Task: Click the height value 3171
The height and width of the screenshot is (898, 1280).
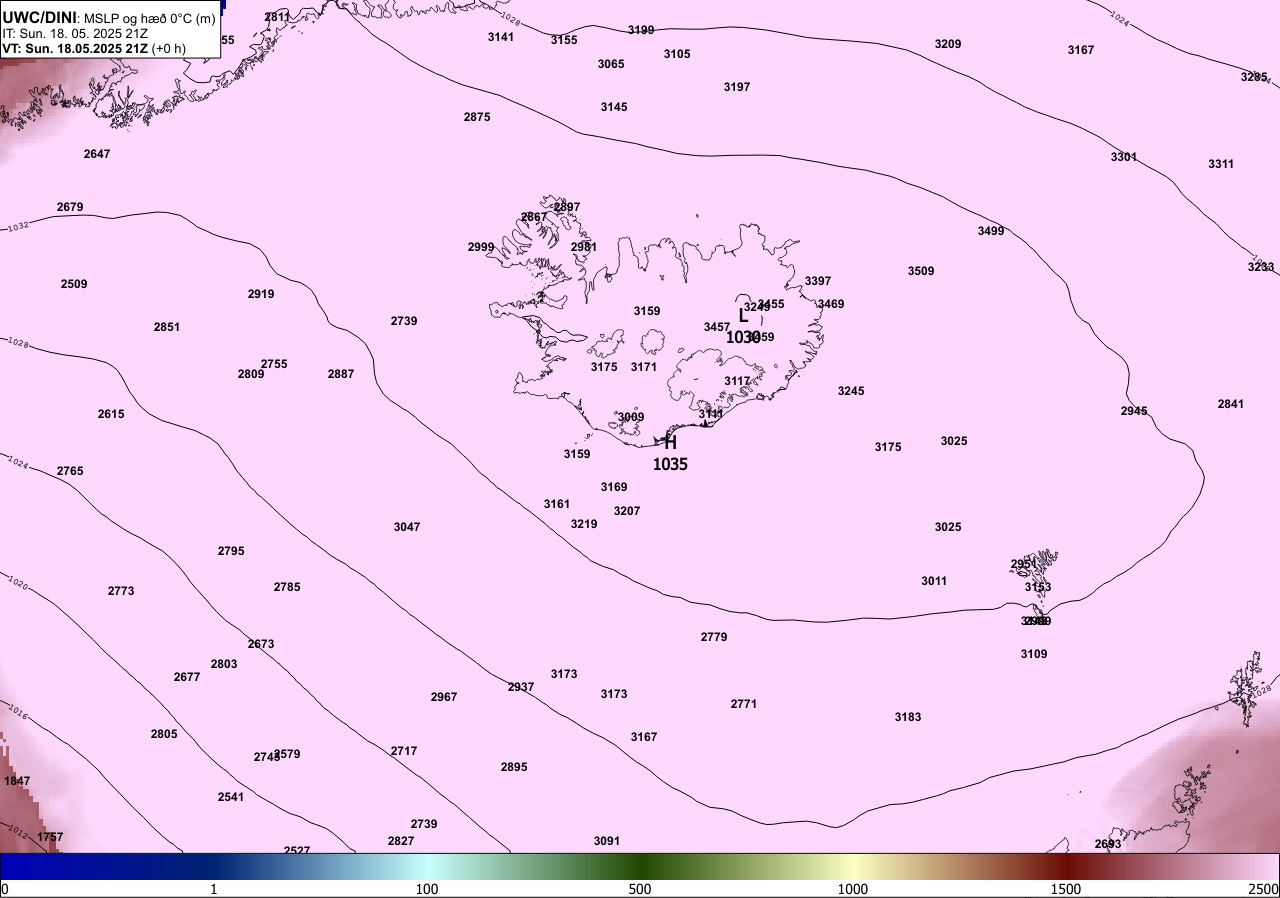Action: (644, 367)
